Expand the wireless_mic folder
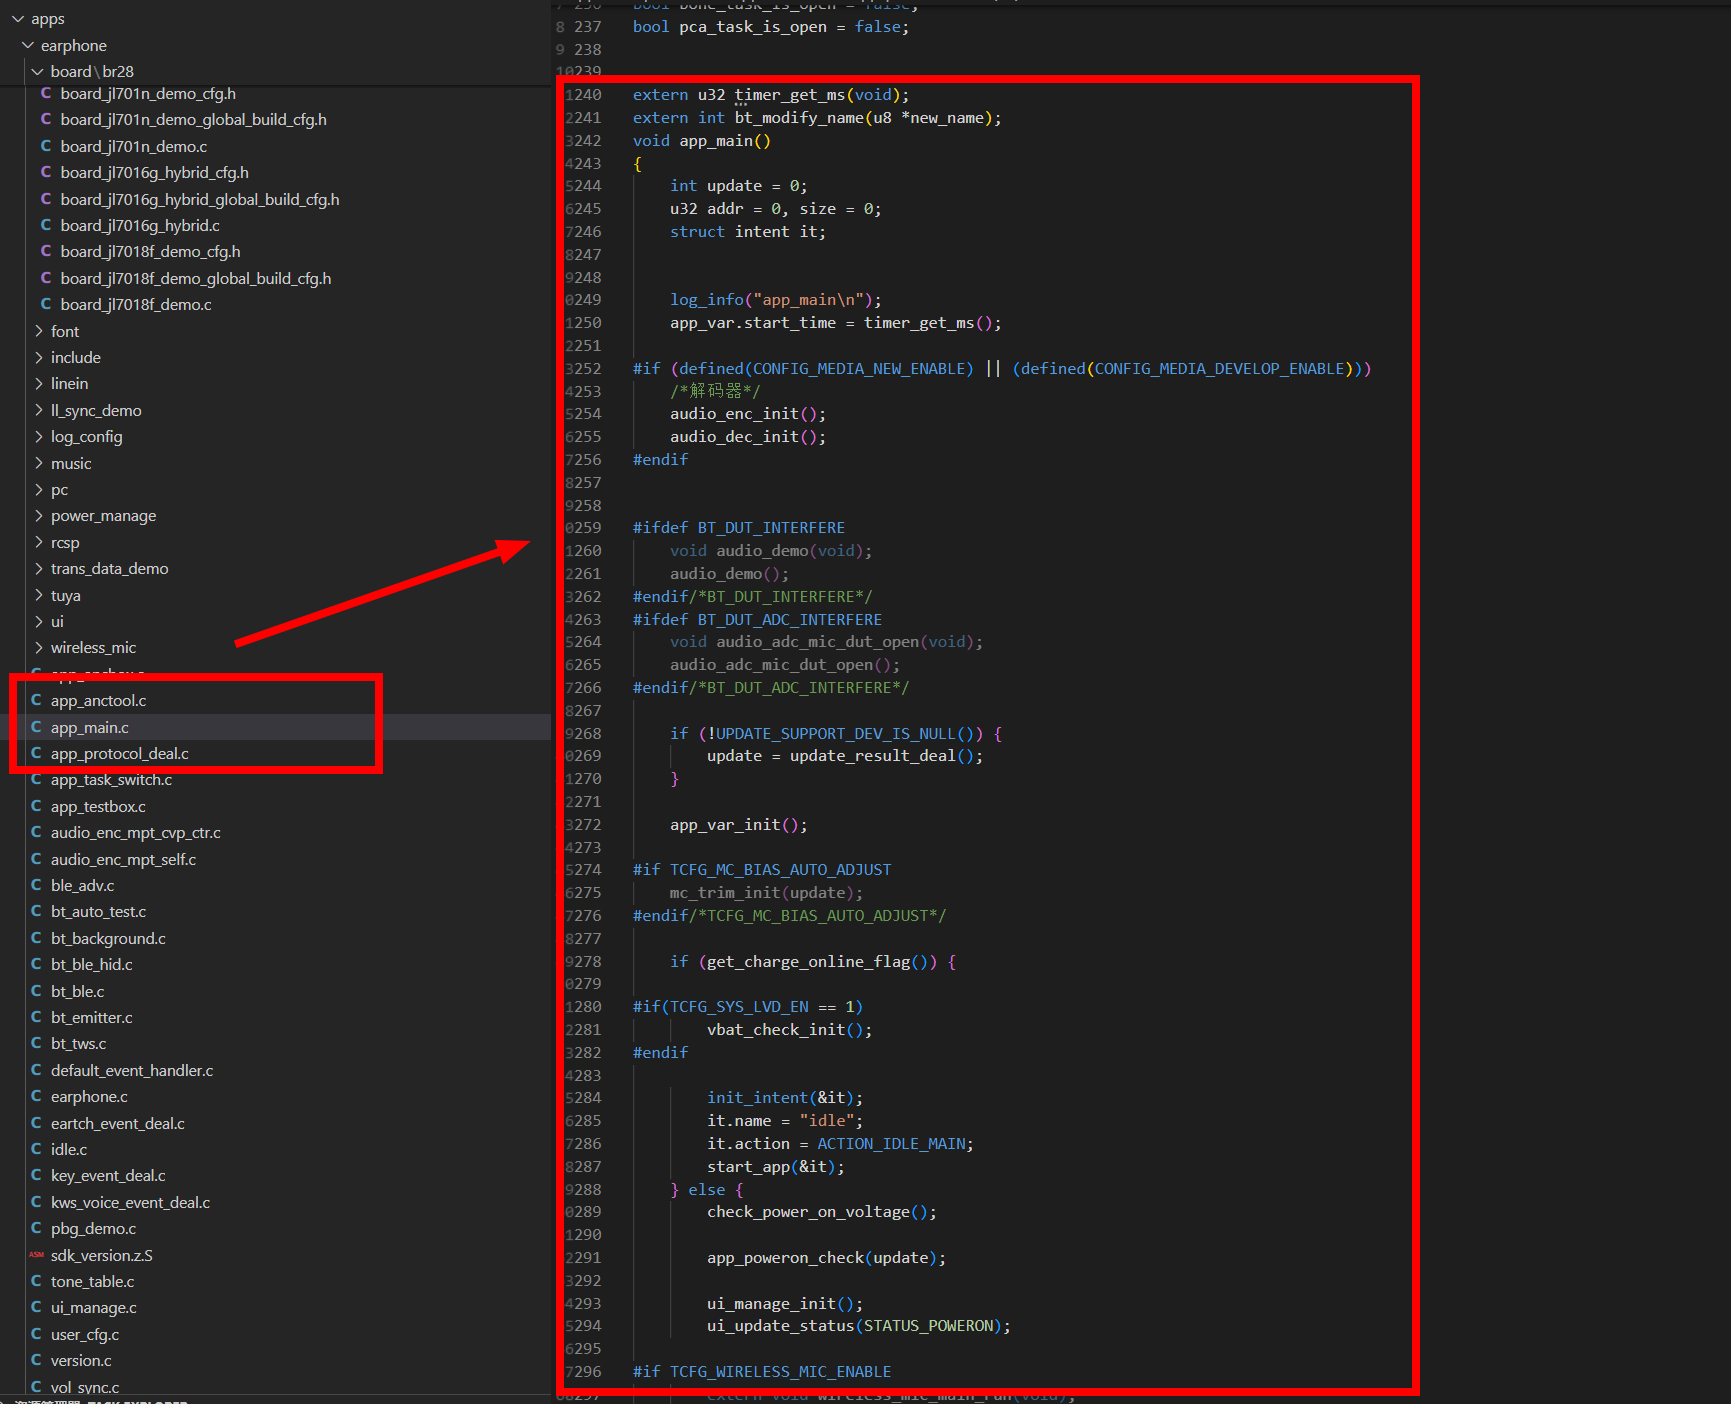Image resolution: width=1731 pixels, height=1404 pixels. tap(38, 647)
